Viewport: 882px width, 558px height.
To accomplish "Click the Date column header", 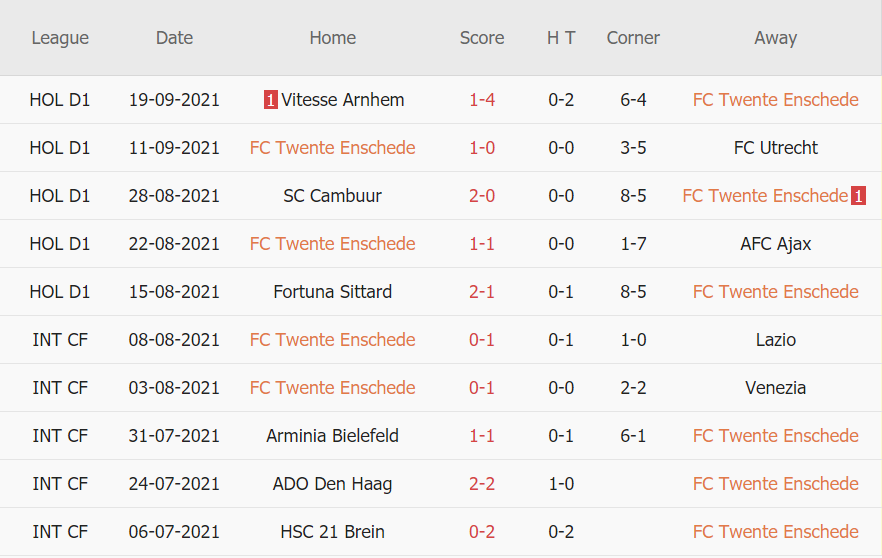I will [x=174, y=38].
